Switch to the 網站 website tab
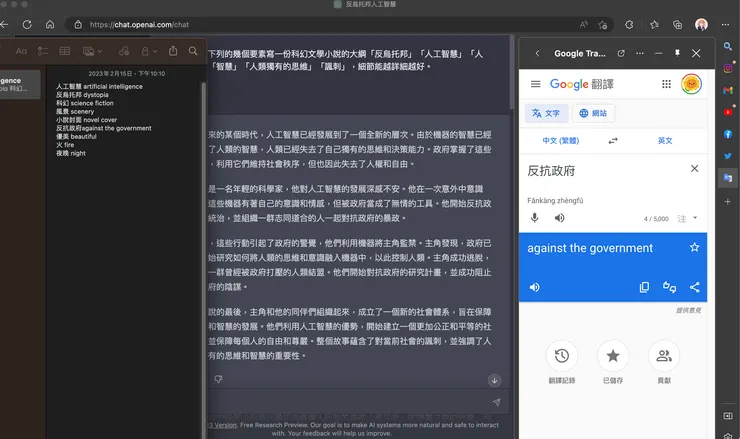Image resolution: width=740 pixels, height=439 pixels. pos(593,113)
